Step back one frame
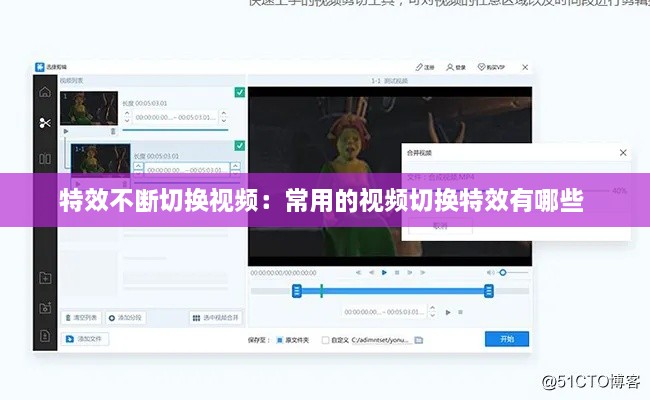Screen dimensions: 650x400 pos(371,272)
